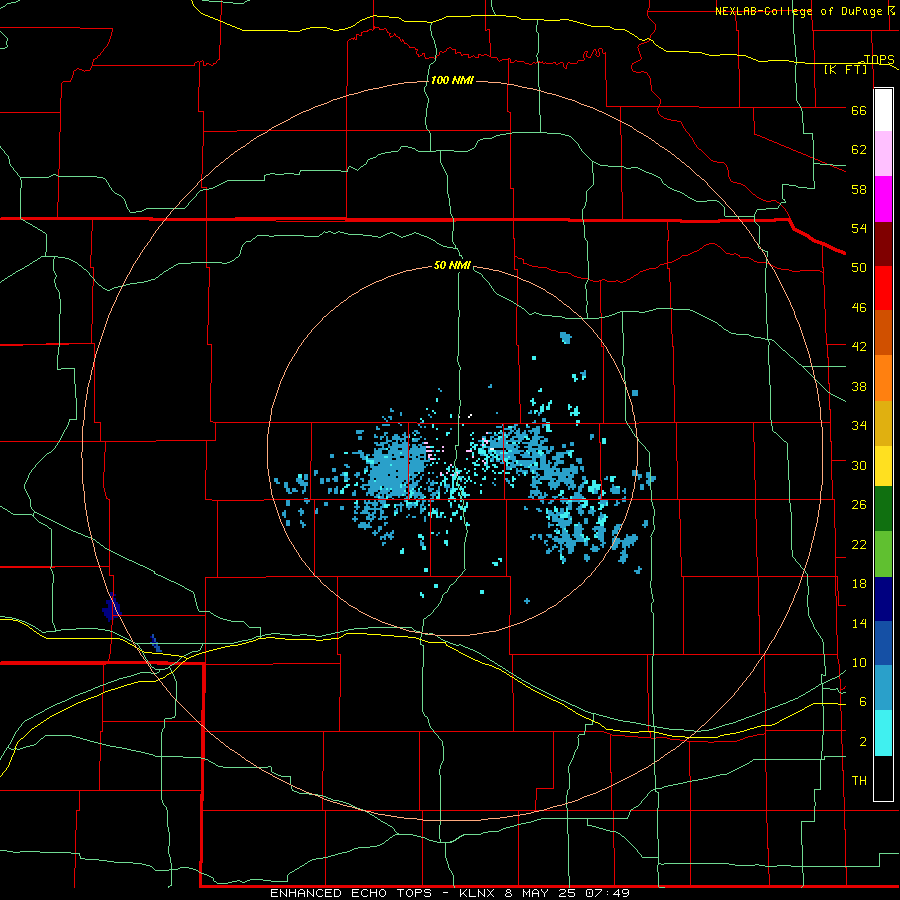Click the 62 legend scale value
Viewport: 900px width, 900px height.
click(x=859, y=150)
